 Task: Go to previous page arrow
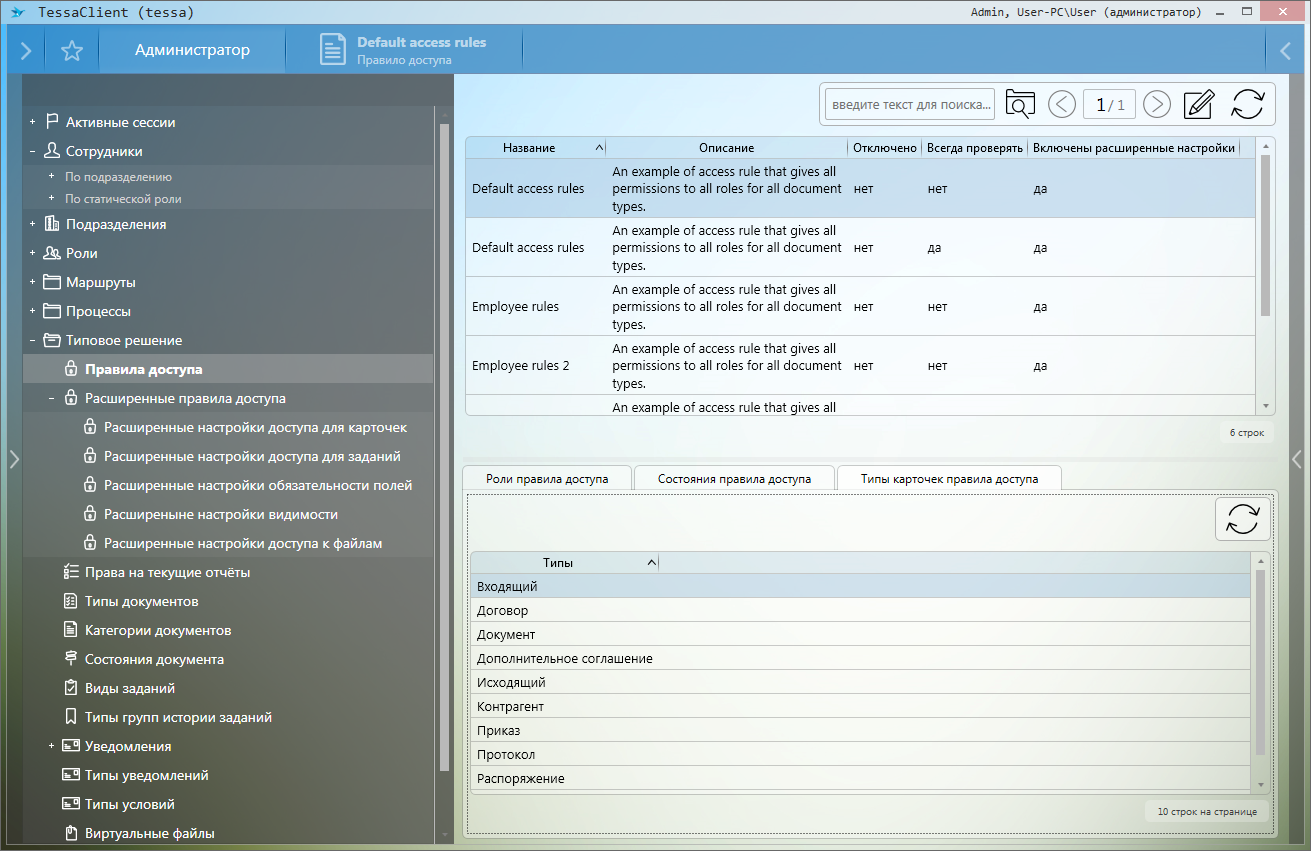[x=1062, y=104]
